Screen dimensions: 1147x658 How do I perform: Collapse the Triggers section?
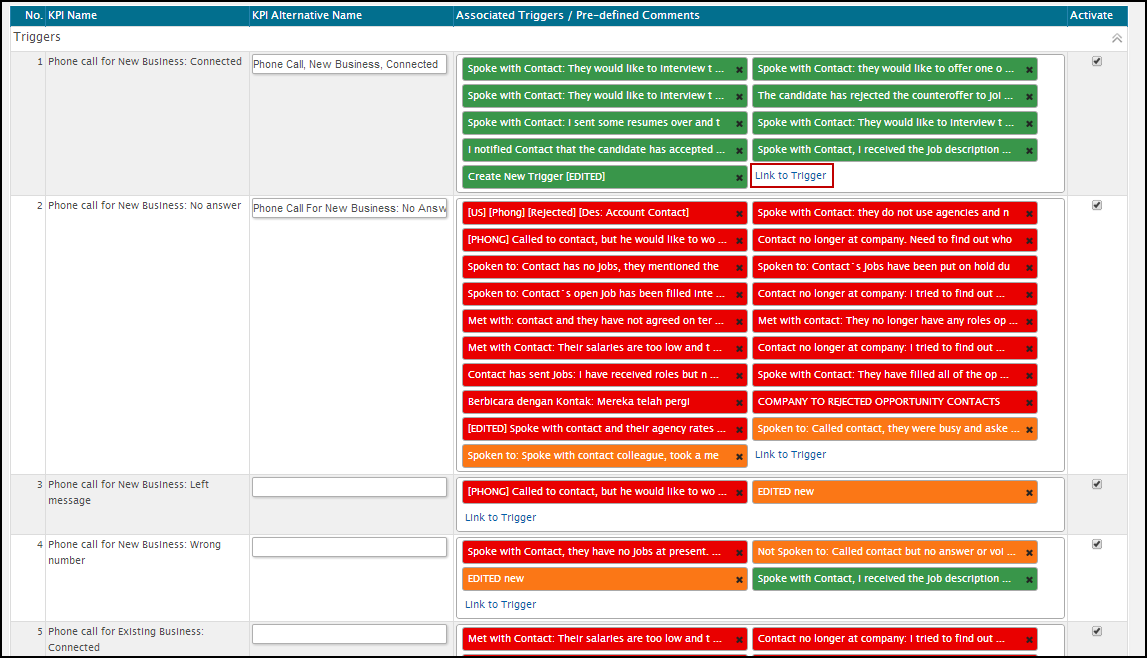[1116, 38]
